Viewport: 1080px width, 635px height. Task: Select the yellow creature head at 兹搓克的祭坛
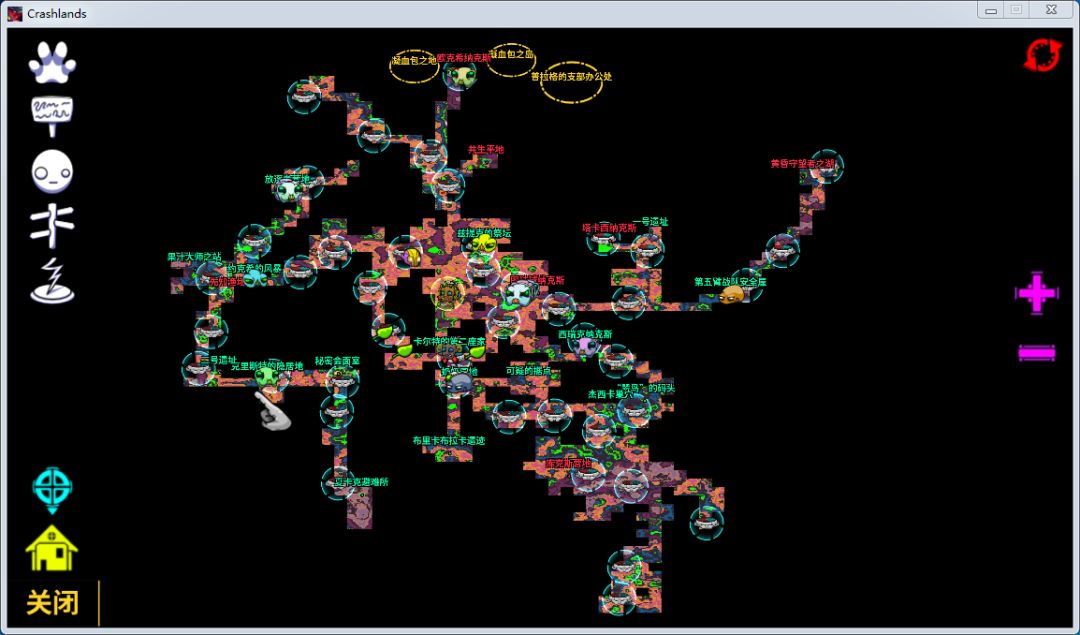click(484, 243)
